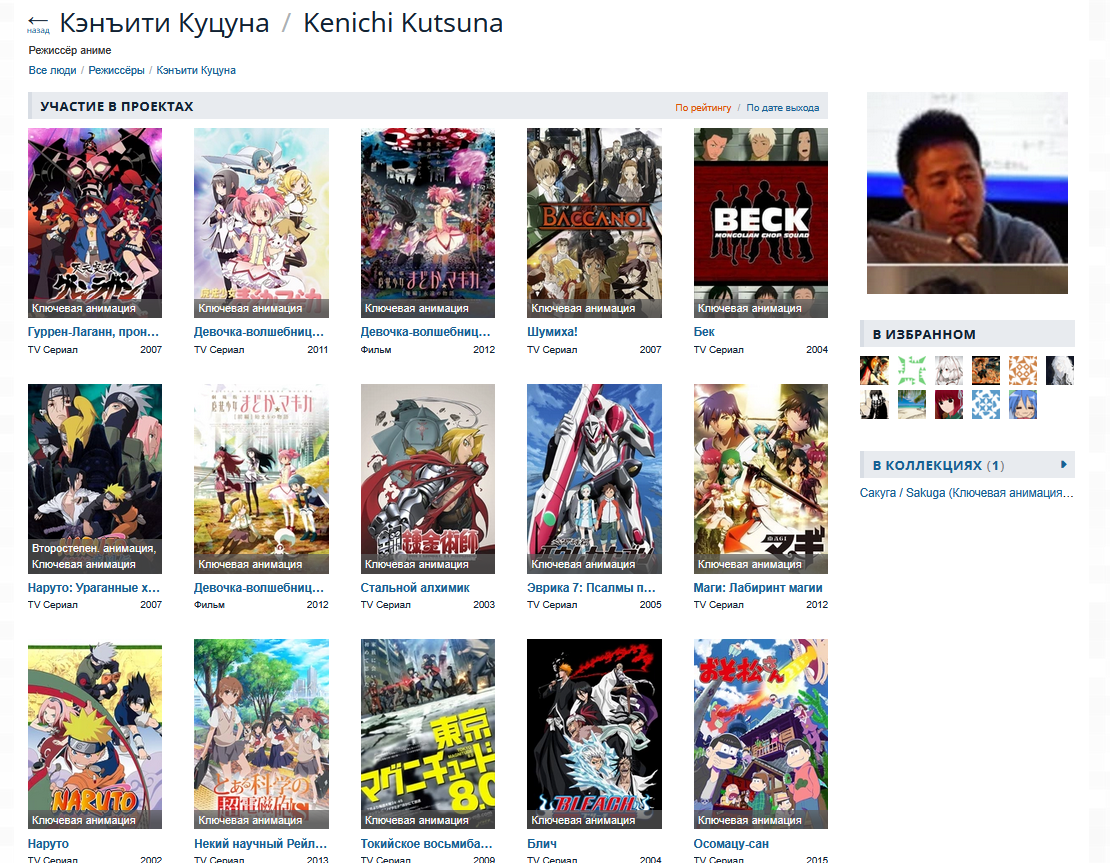Open Режиссёры breadcrumb link
The width and height of the screenshot is (1110, 863).
click(x=116, y=70)
